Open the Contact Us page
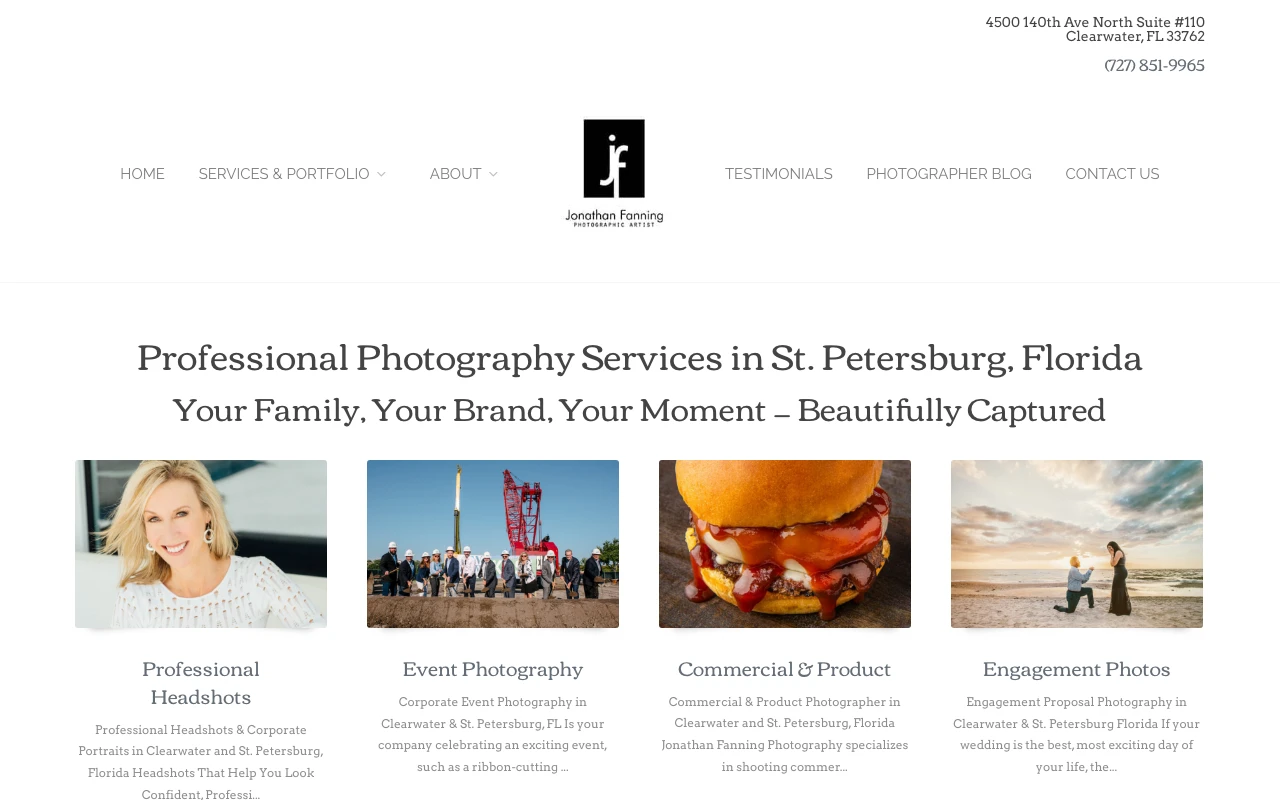1280x800 pixels. click(x=1112, y=174)
